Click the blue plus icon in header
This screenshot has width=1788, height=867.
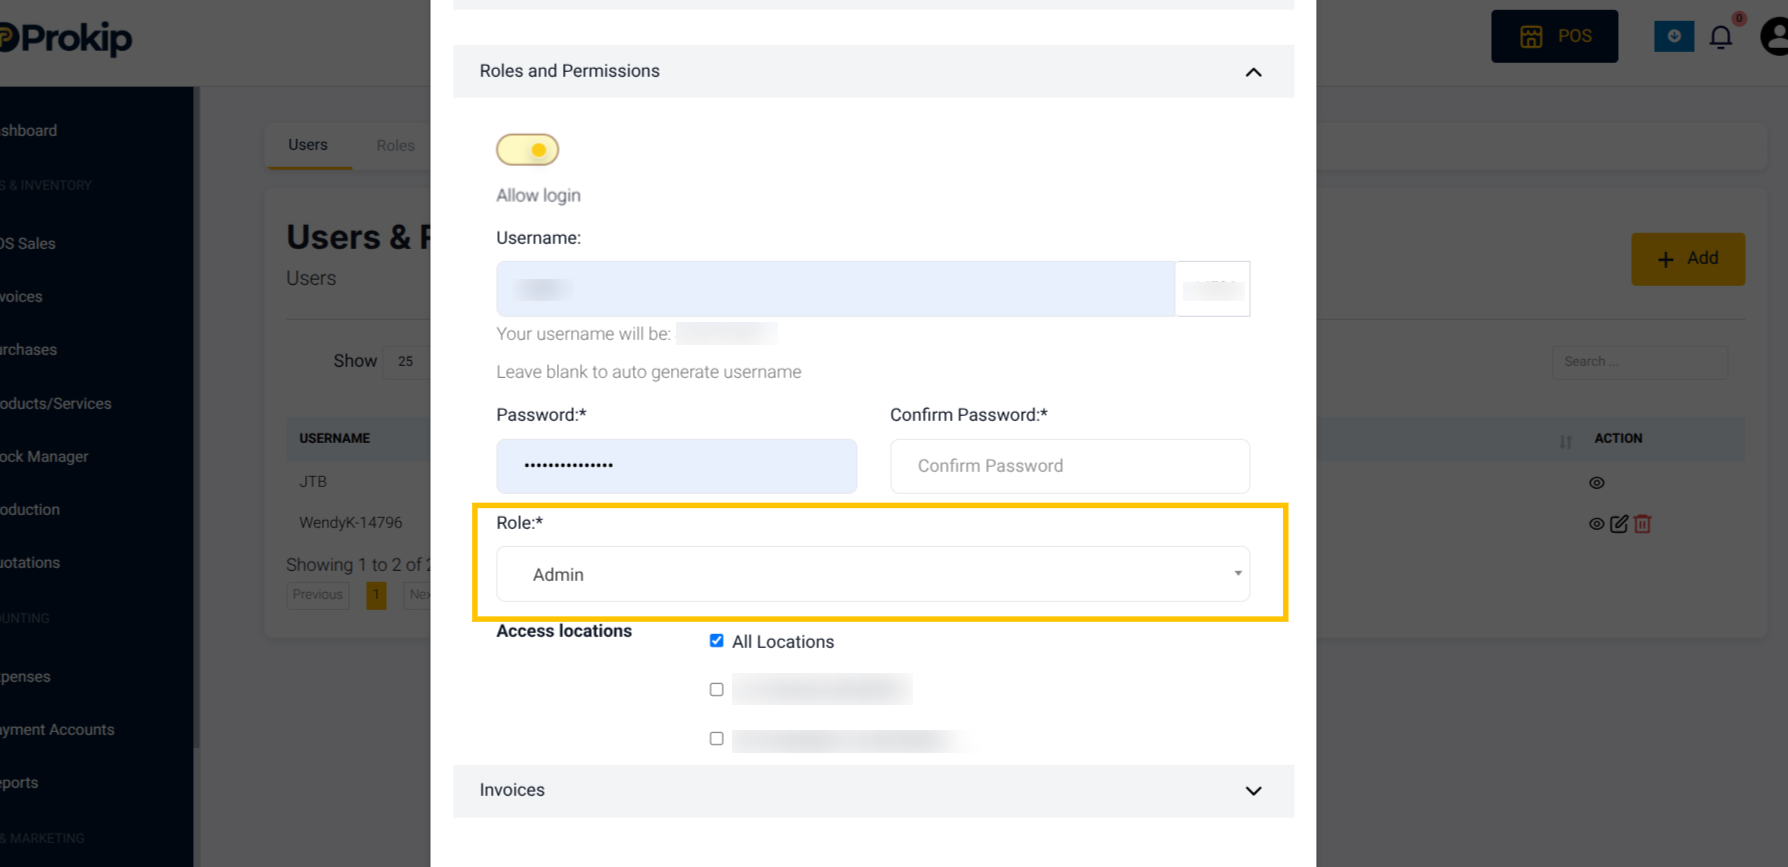[1673, 36]
